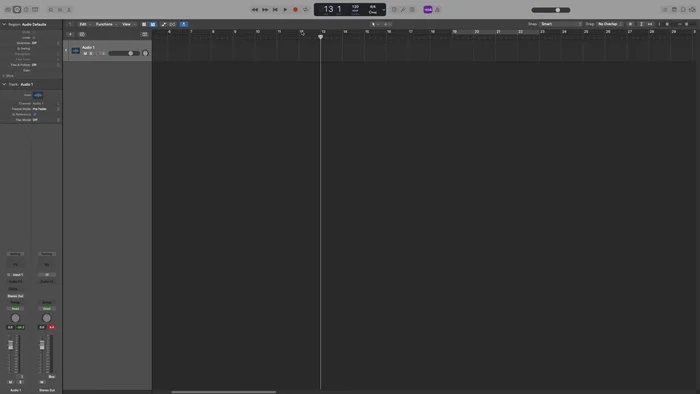Open the Functions menu in Tracks area
This screenshot has height=394, width=700.
106,24
